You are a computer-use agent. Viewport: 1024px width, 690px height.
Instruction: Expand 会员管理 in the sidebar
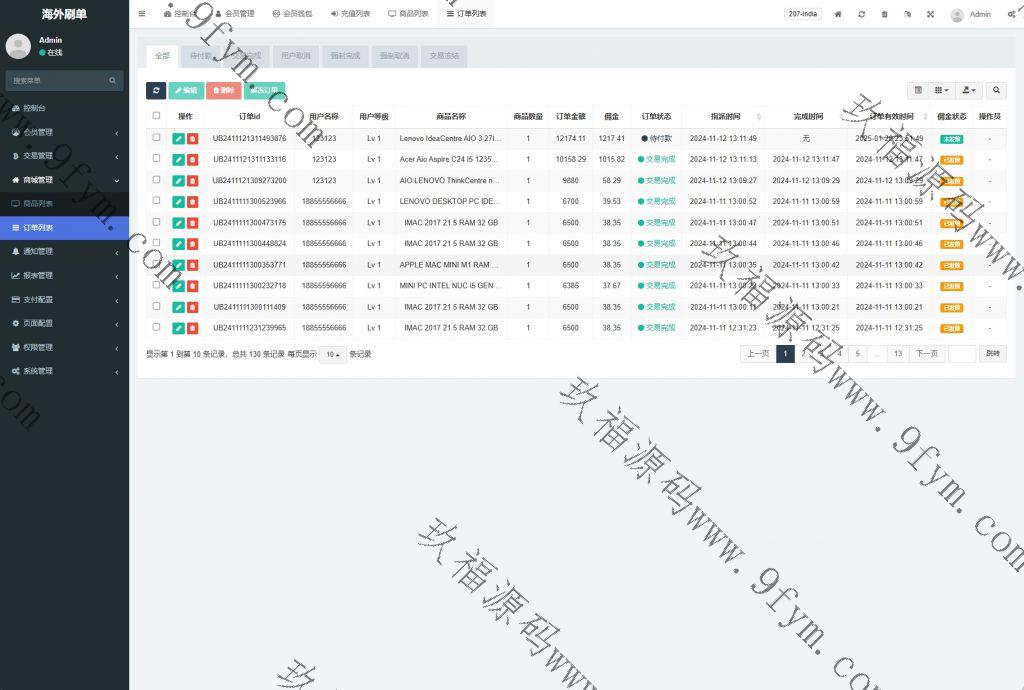(x=64, y=132)
